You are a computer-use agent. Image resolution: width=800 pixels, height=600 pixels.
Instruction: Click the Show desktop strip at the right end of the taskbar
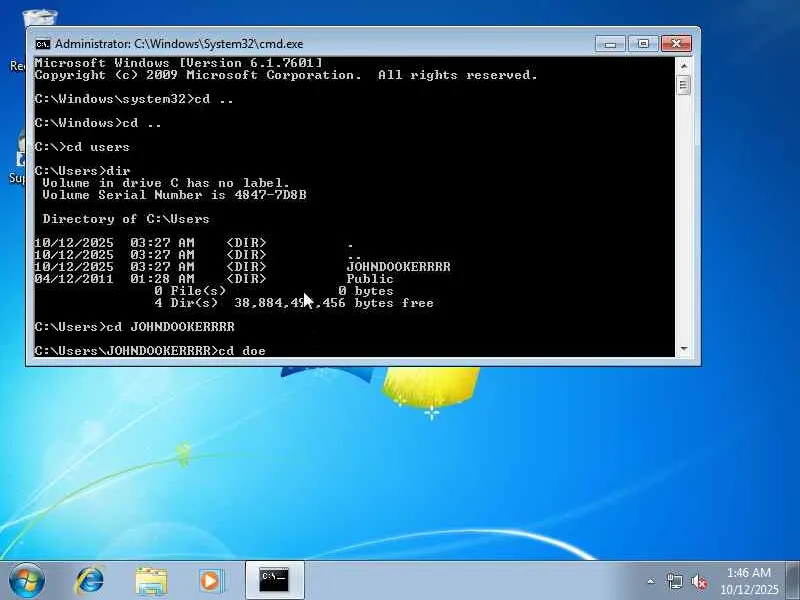[793, 581]
